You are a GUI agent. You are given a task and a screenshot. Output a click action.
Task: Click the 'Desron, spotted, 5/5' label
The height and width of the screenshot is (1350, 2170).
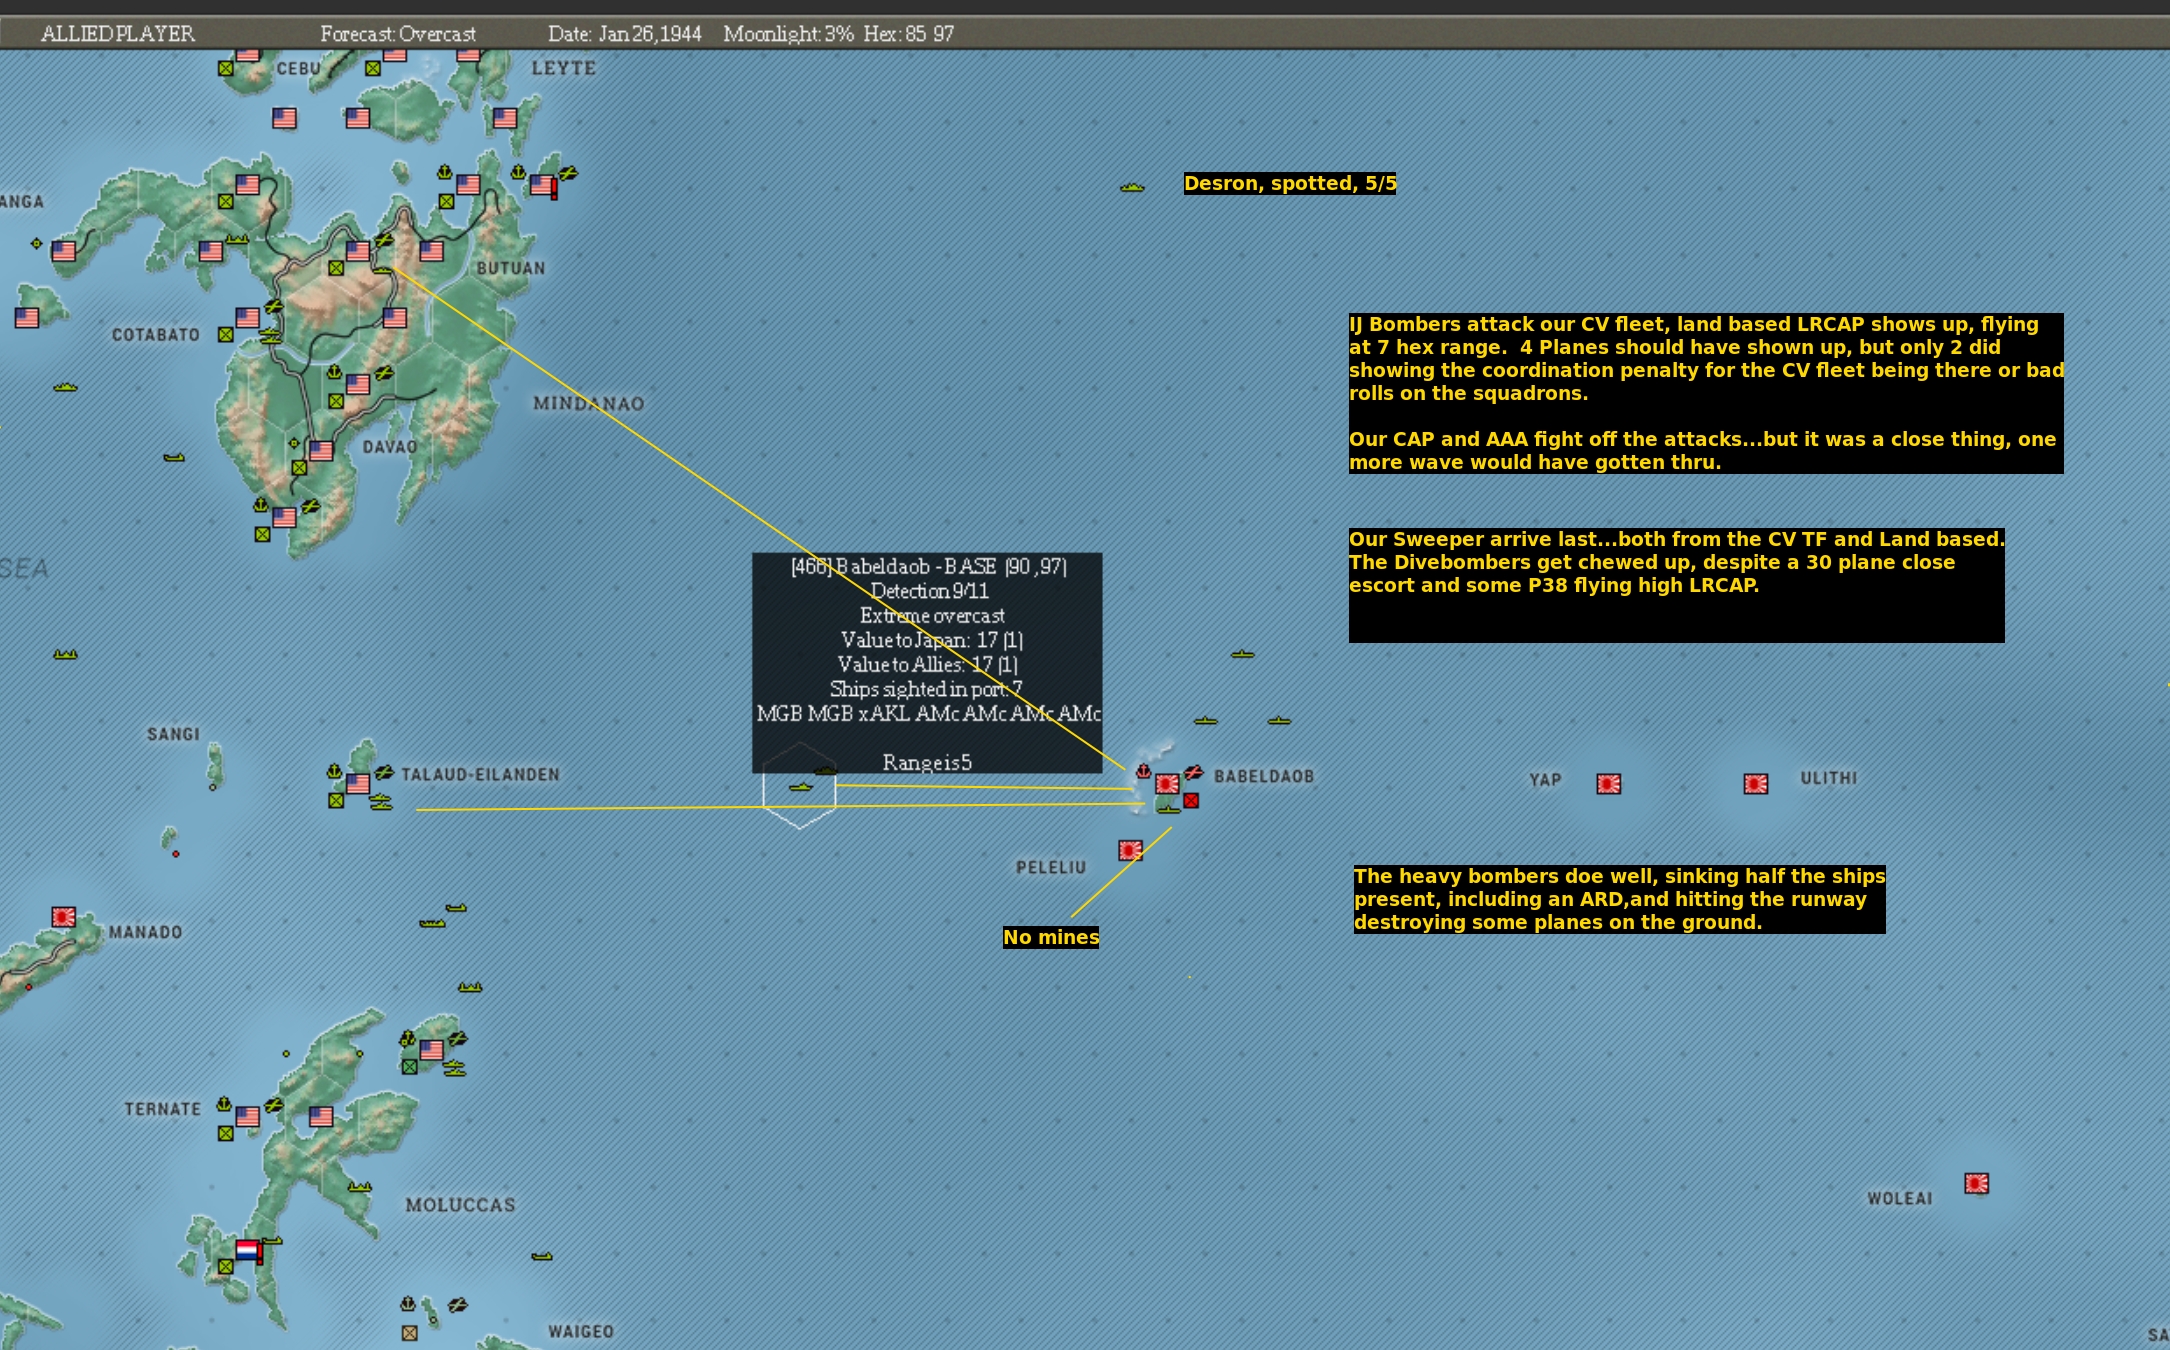1289,183
